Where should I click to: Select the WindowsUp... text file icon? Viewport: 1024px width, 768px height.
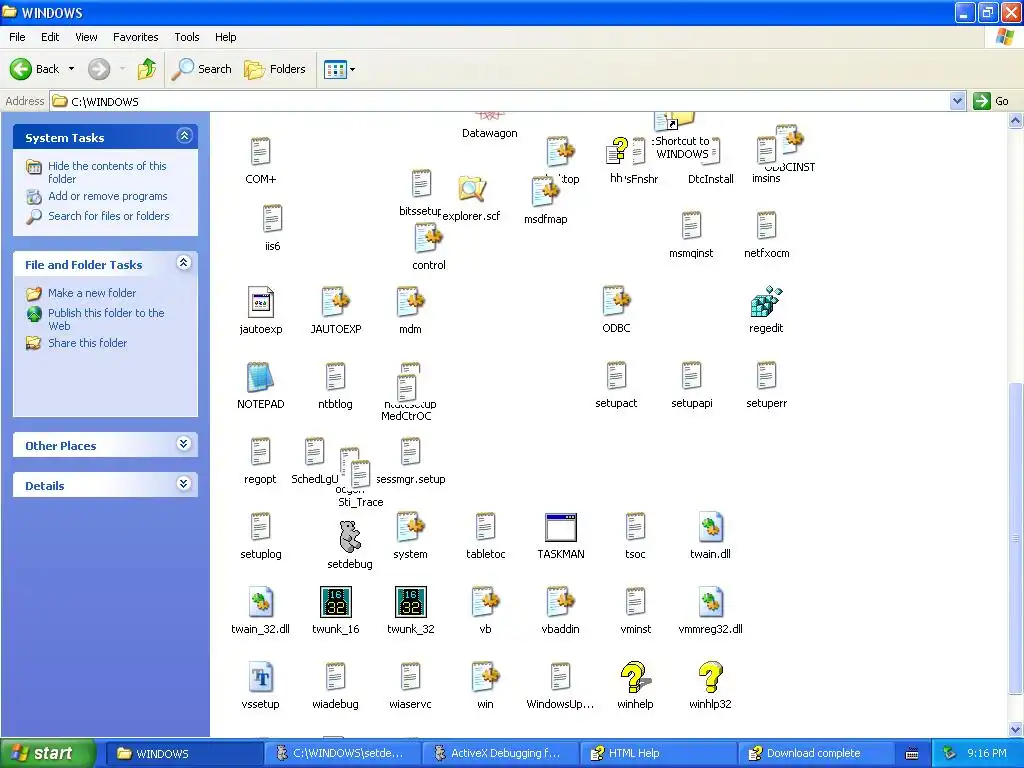560,677
